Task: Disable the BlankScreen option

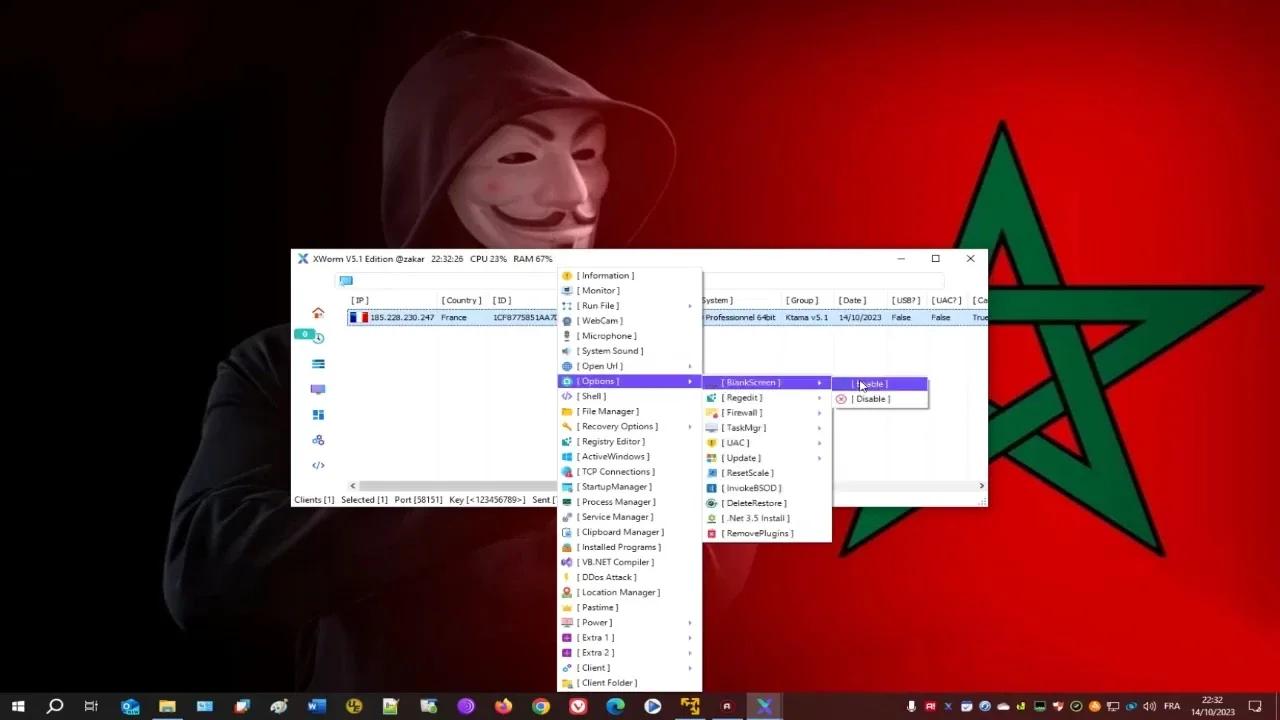Action: click(x=868, y=398)
